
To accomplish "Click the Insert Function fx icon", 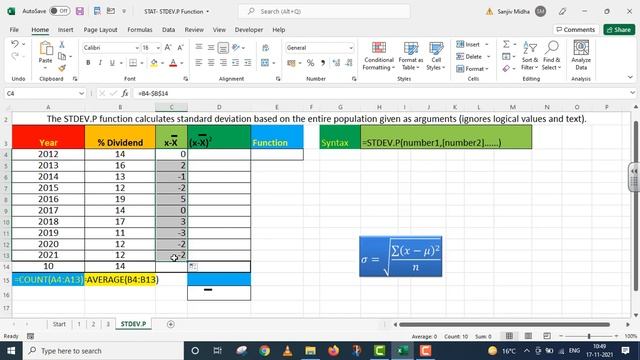I will tap(125, 93).
